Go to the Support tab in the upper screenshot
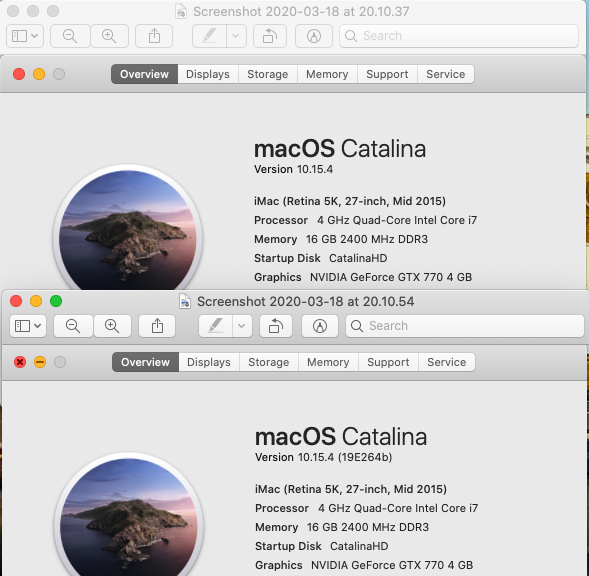 point(387,74)
